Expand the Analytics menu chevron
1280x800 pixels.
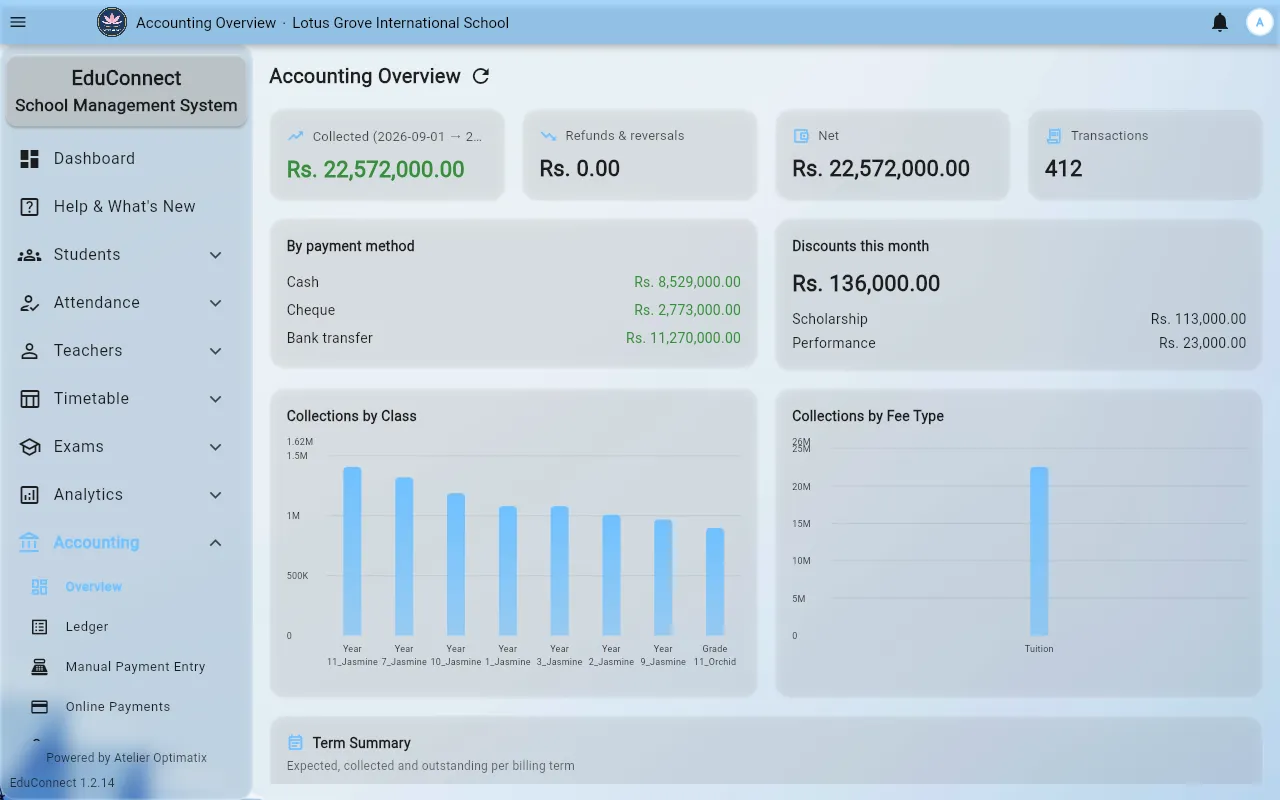click(215, 494)
